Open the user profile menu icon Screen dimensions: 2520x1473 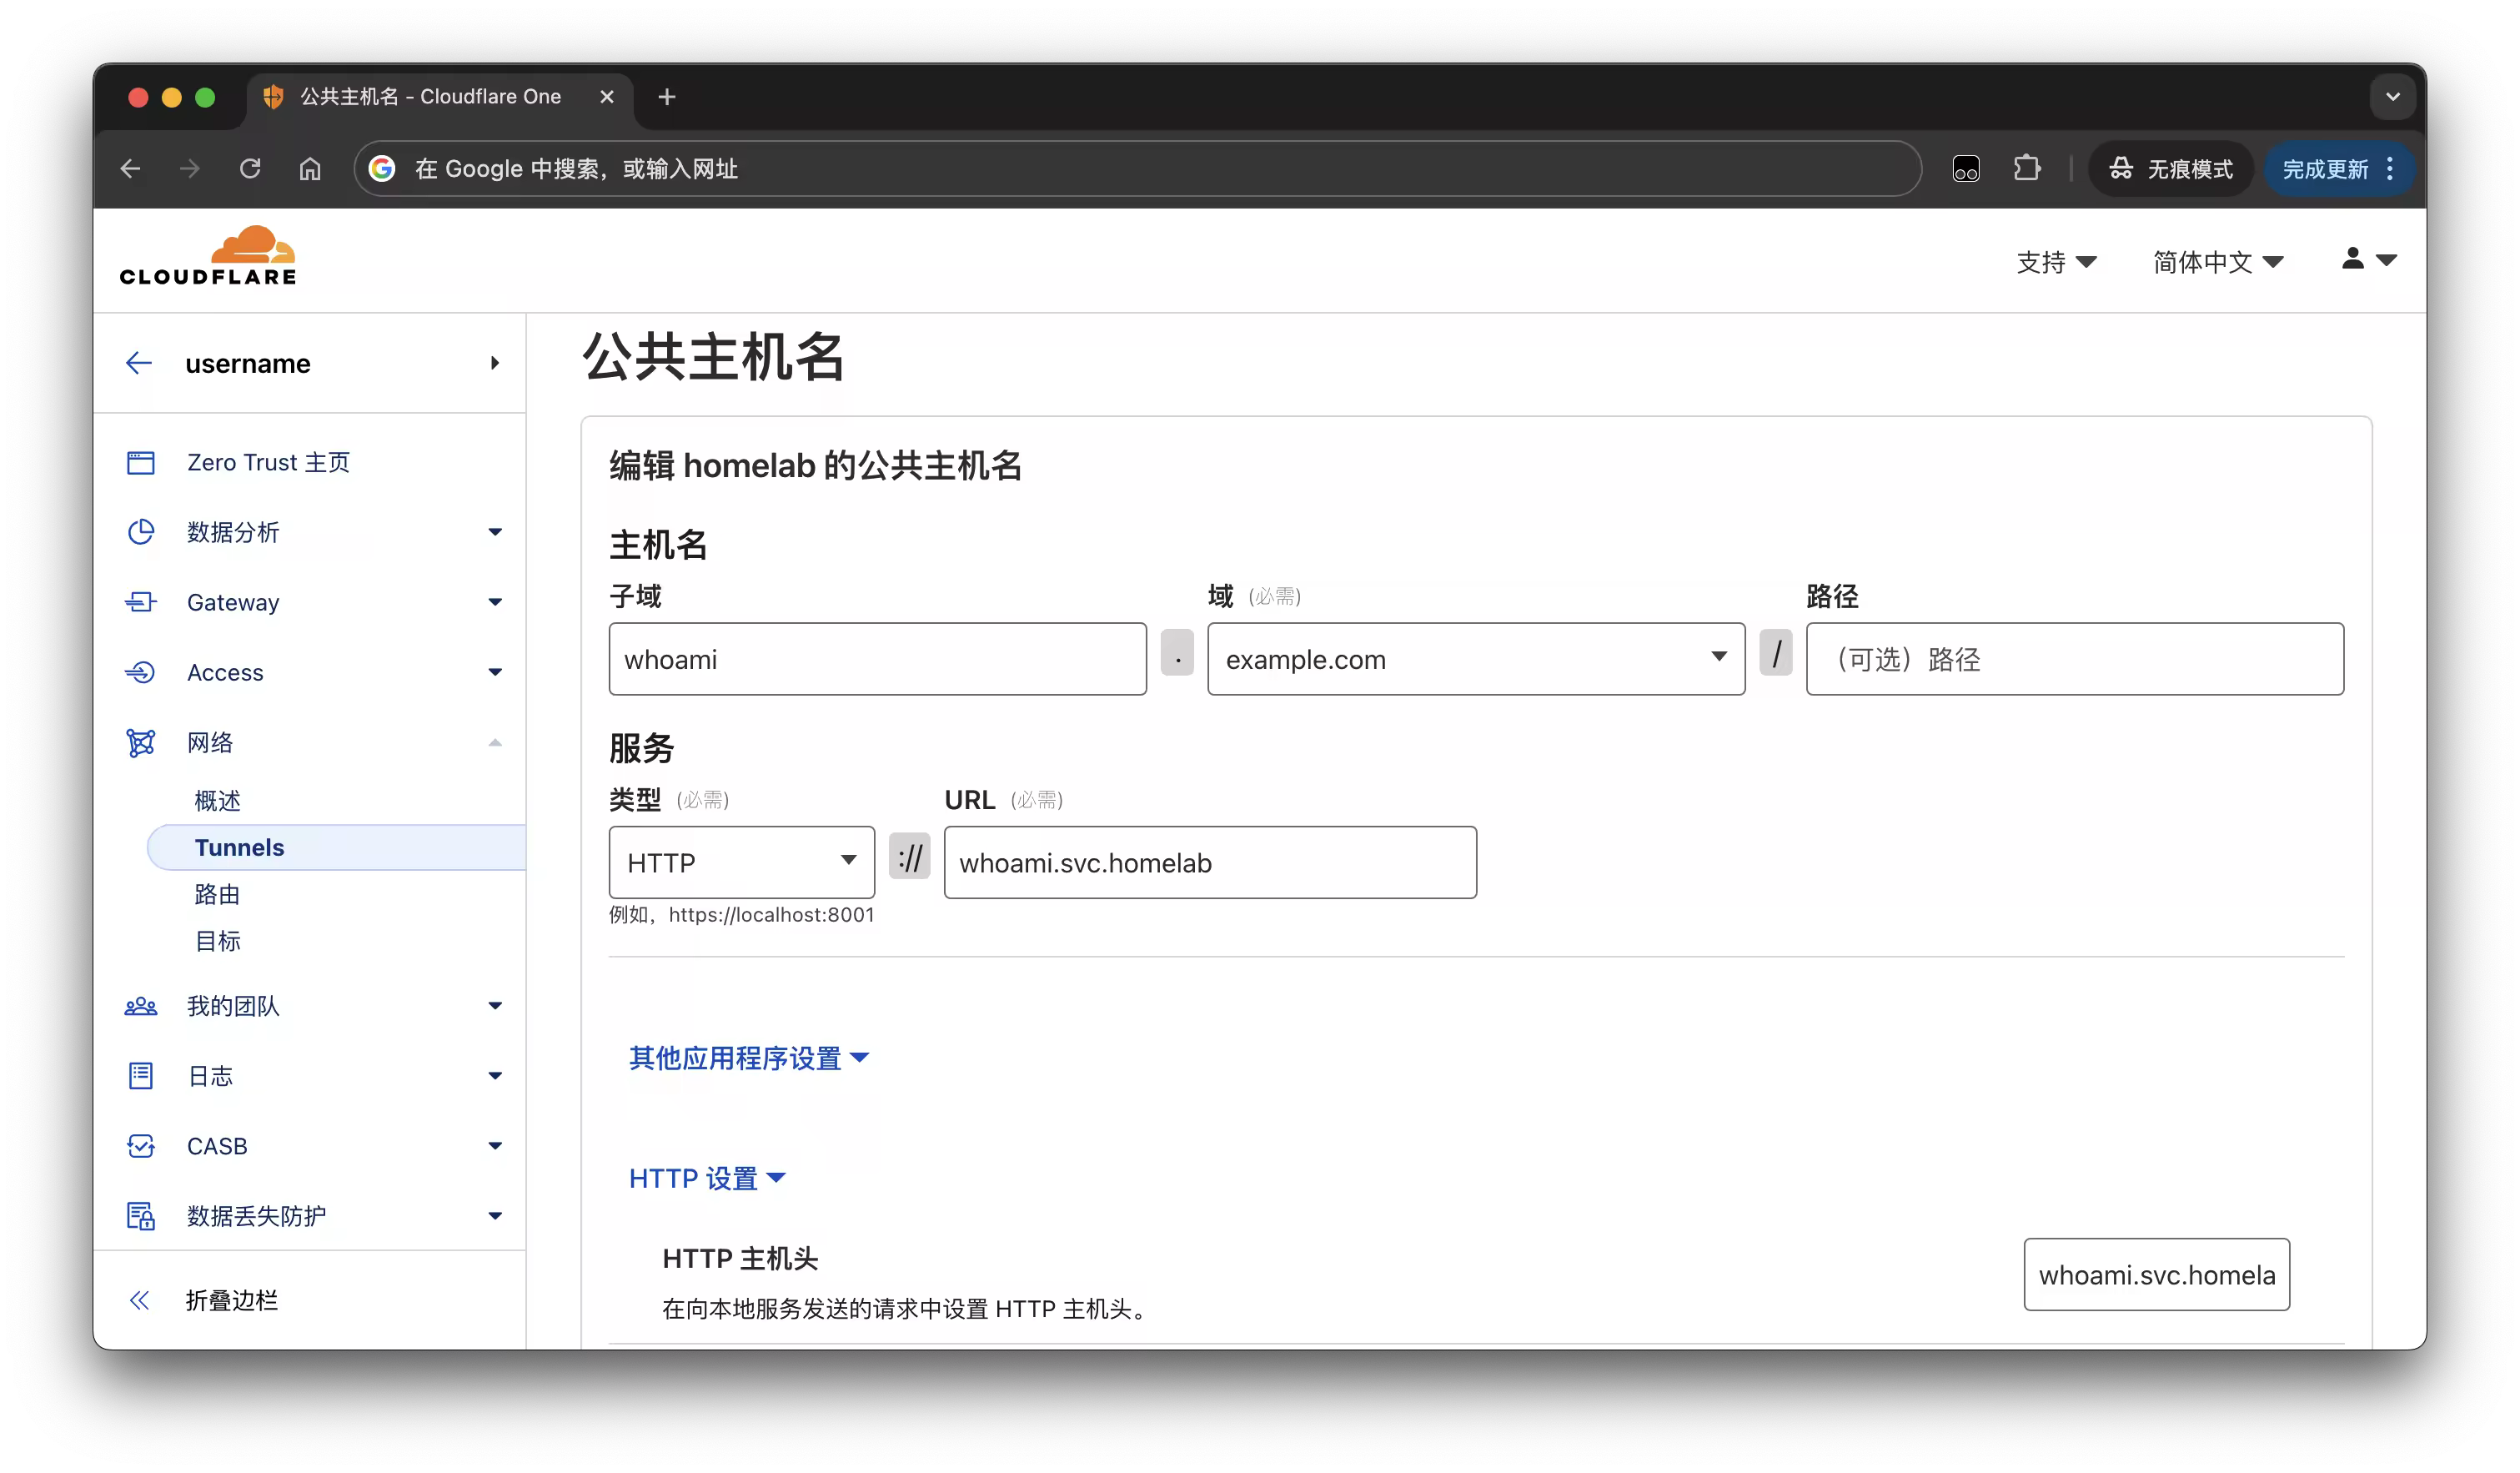click(2368, 260)
